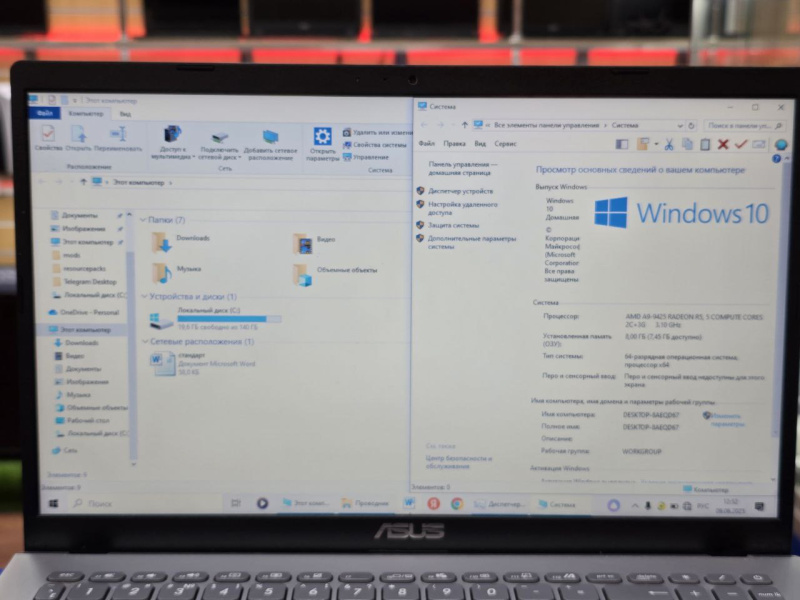Switch to the Компьютер ribbon tab

click(x=86, y=113)
